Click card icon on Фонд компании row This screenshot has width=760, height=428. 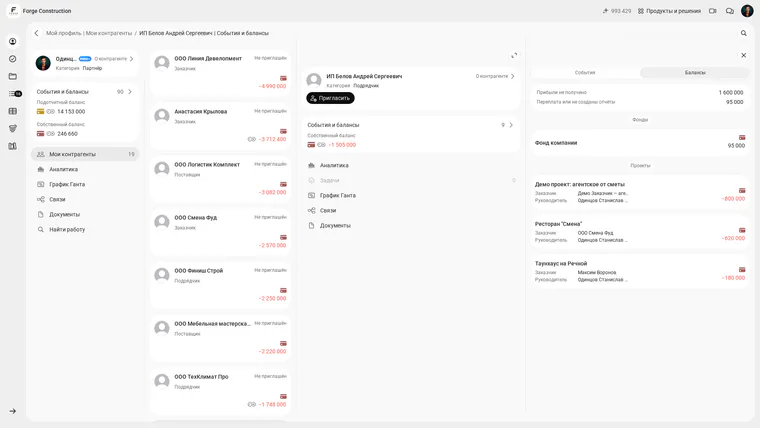[742, 138]
